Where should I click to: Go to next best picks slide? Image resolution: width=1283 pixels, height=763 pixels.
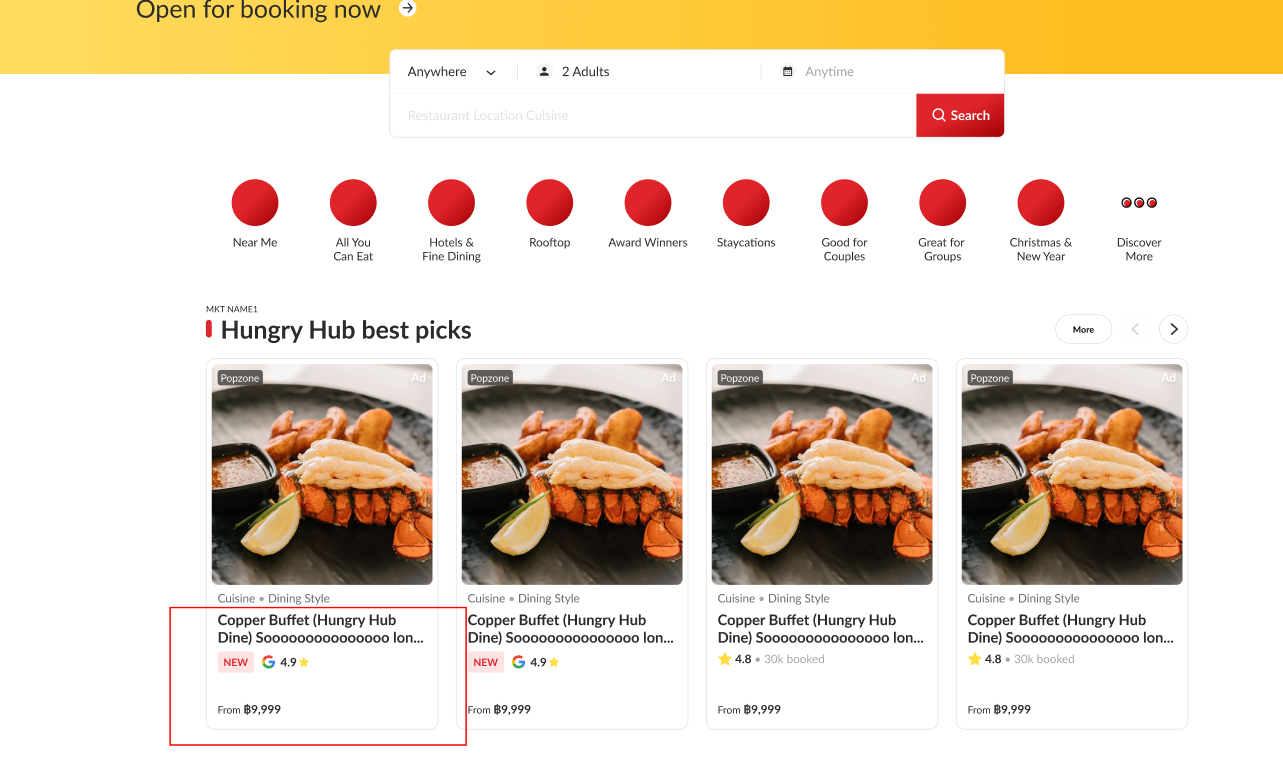coord(1174,329)
